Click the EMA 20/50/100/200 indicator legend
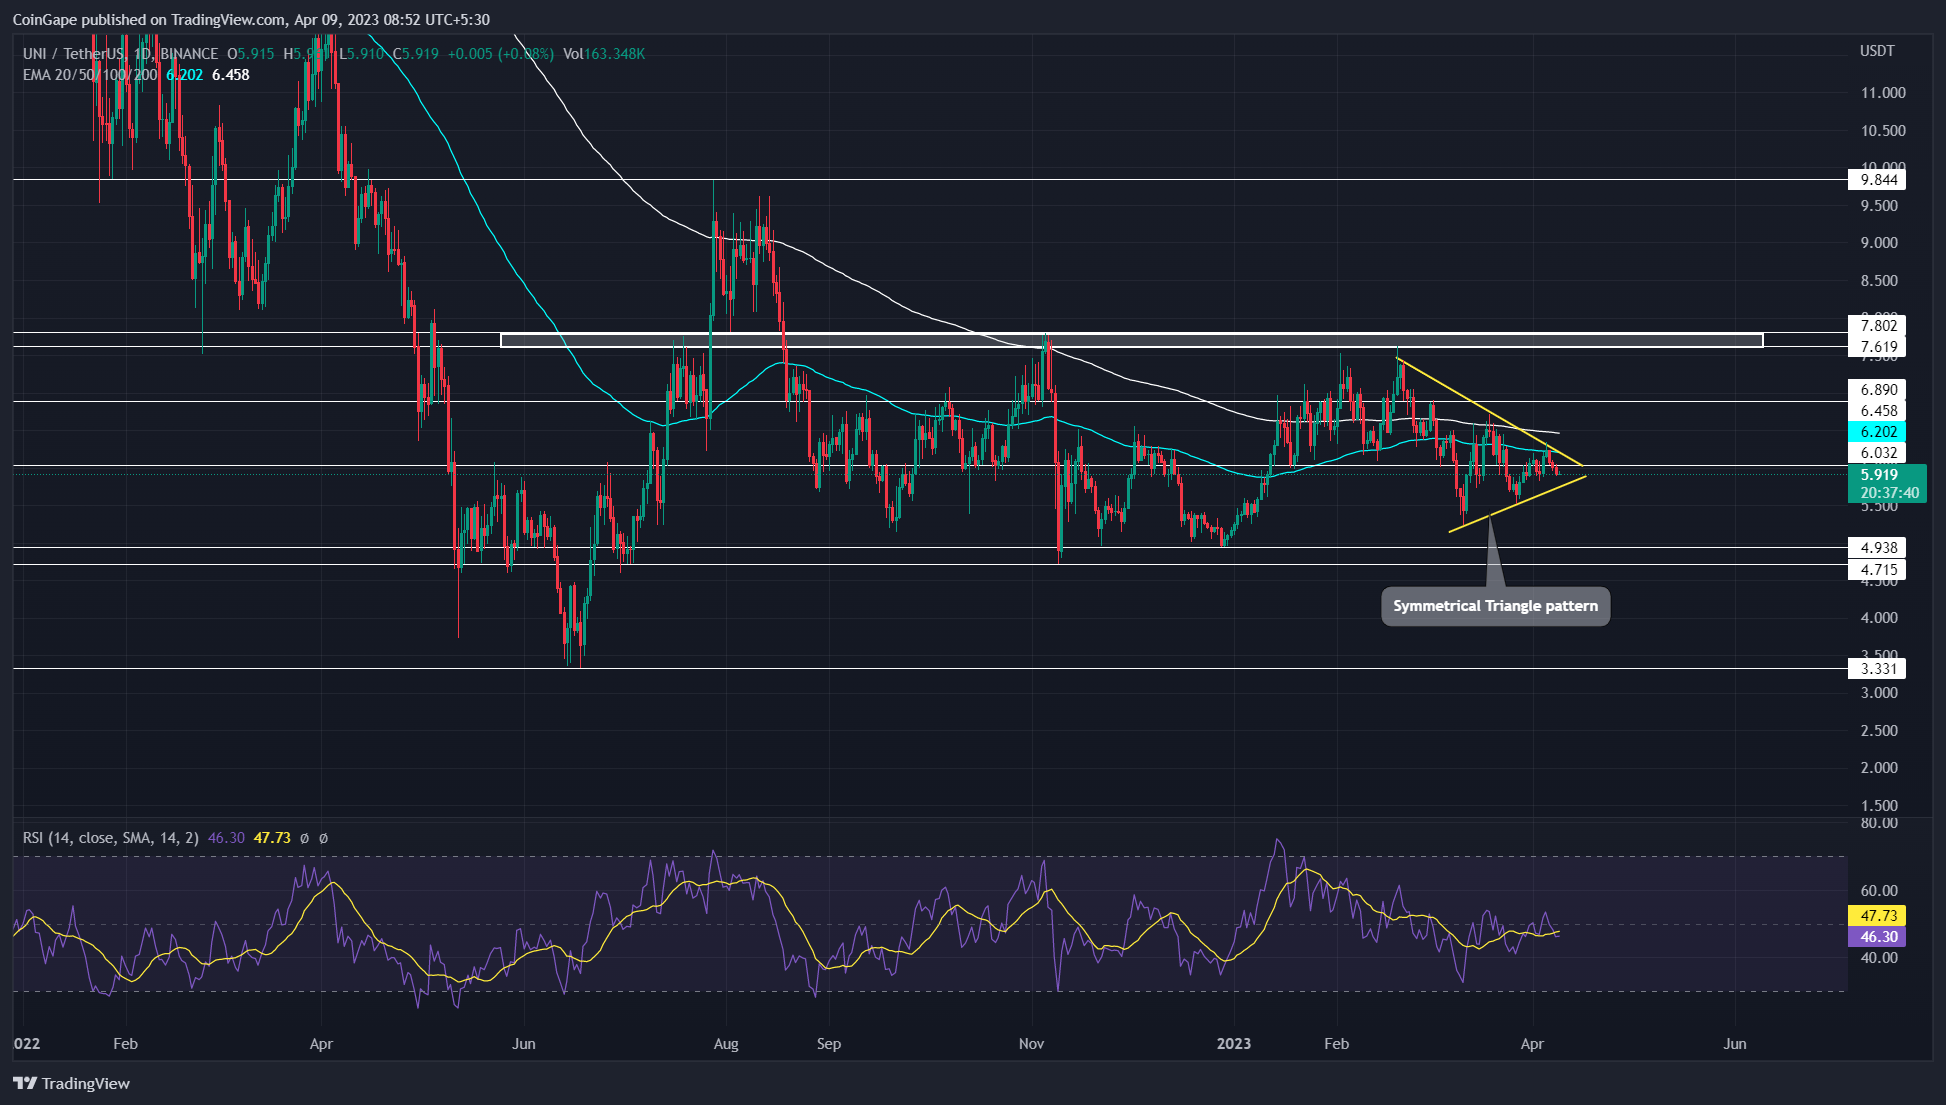This screenshot has height=1105, width=1946. click(90, 75)
